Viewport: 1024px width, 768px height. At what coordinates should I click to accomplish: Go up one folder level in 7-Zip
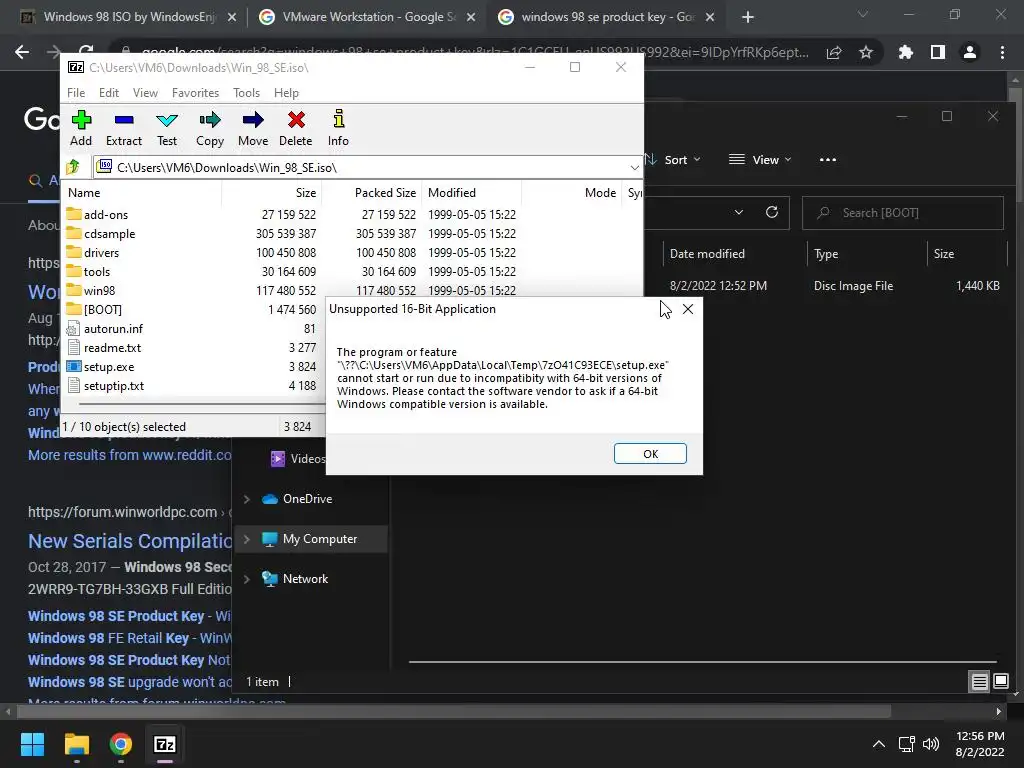73,167
